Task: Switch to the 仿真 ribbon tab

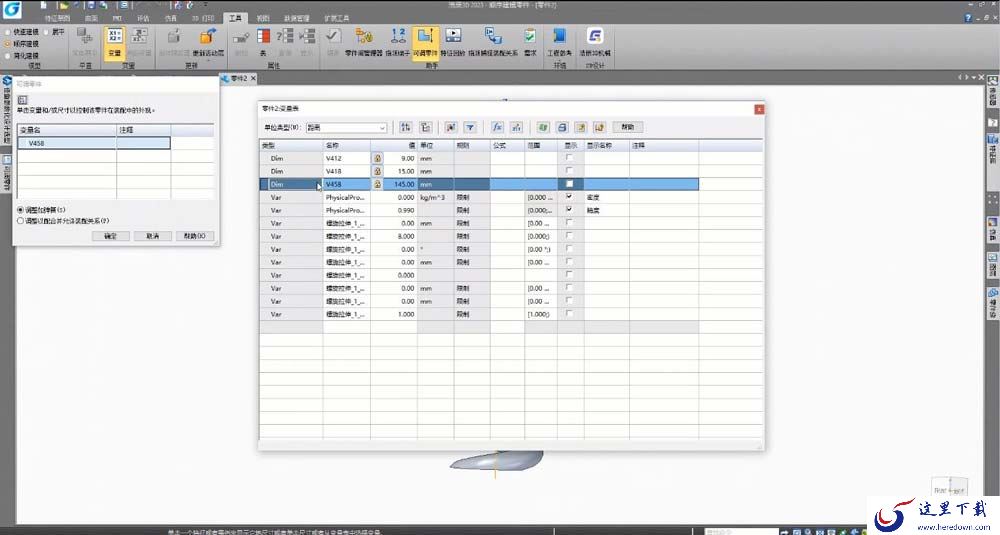Action: [x=171, y=18]
